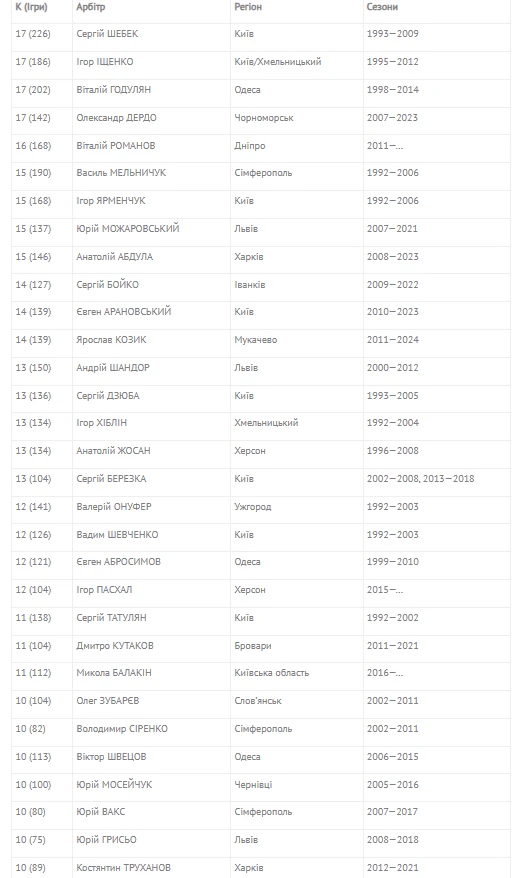Click the 'Слов'янськ' region cell

point(258,701)
